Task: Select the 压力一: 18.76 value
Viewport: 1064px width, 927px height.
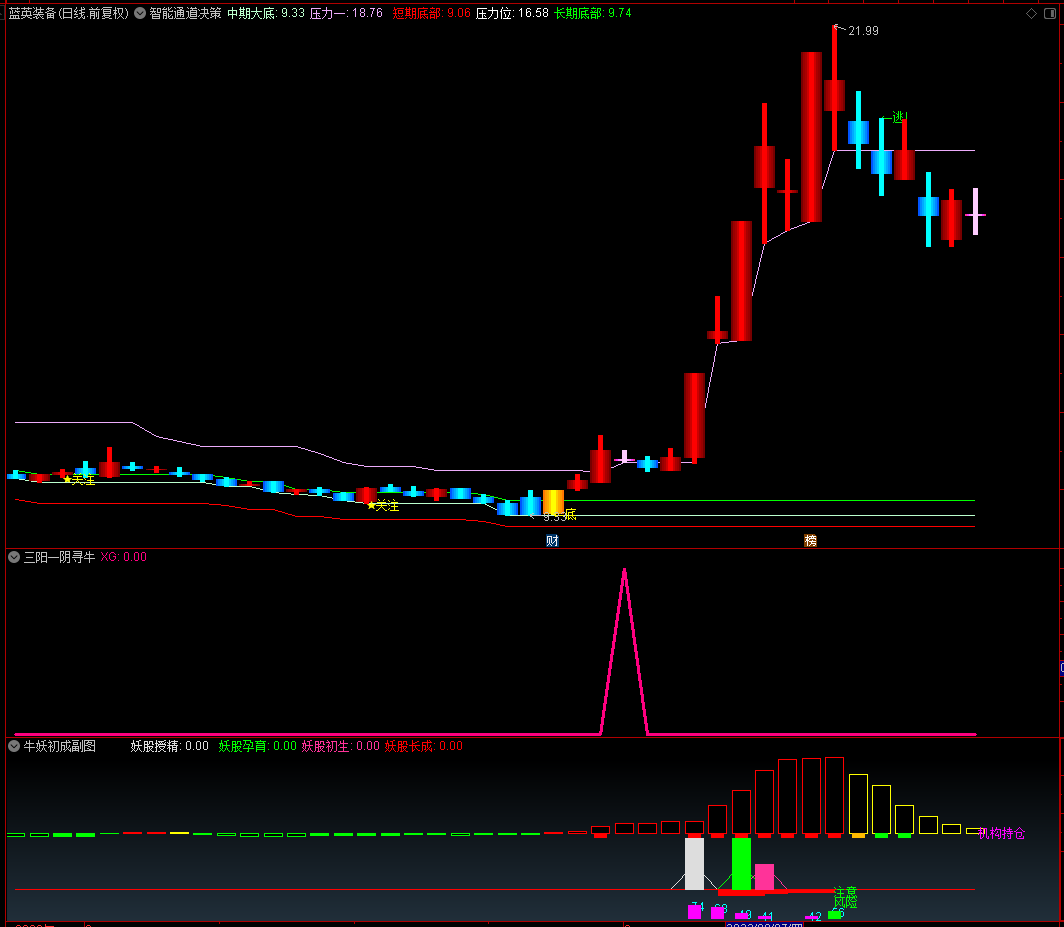Action: 347,13
